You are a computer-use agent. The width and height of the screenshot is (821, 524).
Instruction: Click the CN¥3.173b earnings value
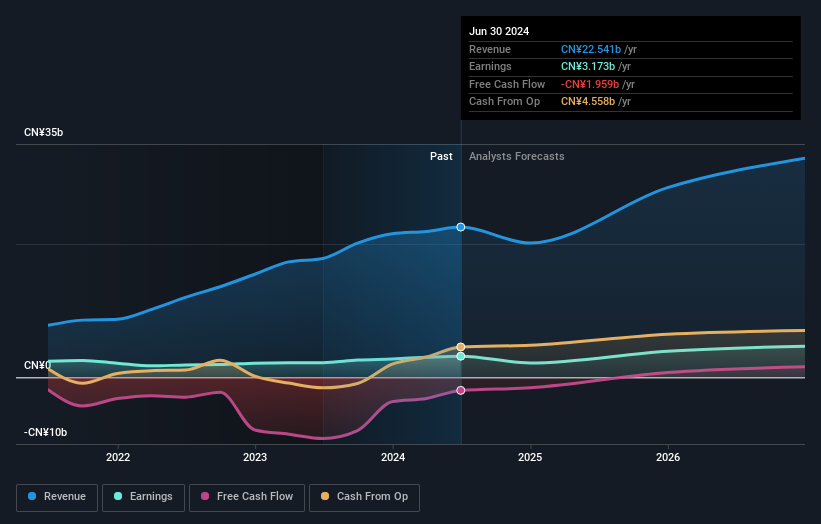tap(588, 66)
